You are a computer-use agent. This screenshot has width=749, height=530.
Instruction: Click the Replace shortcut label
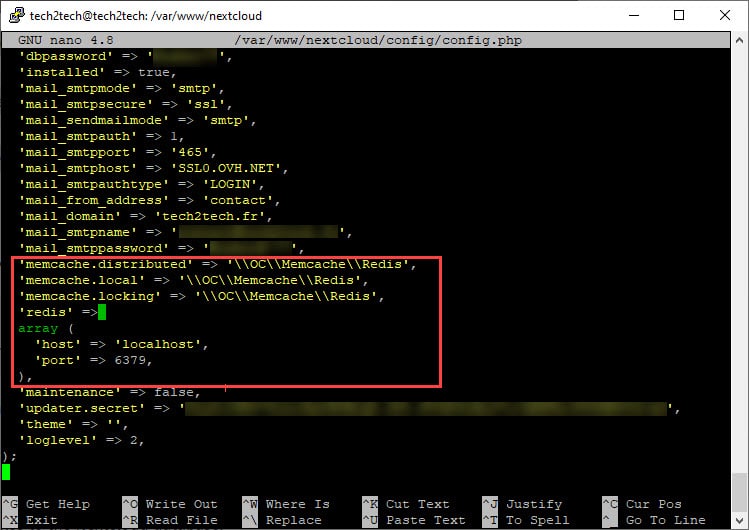click(293, 520)
